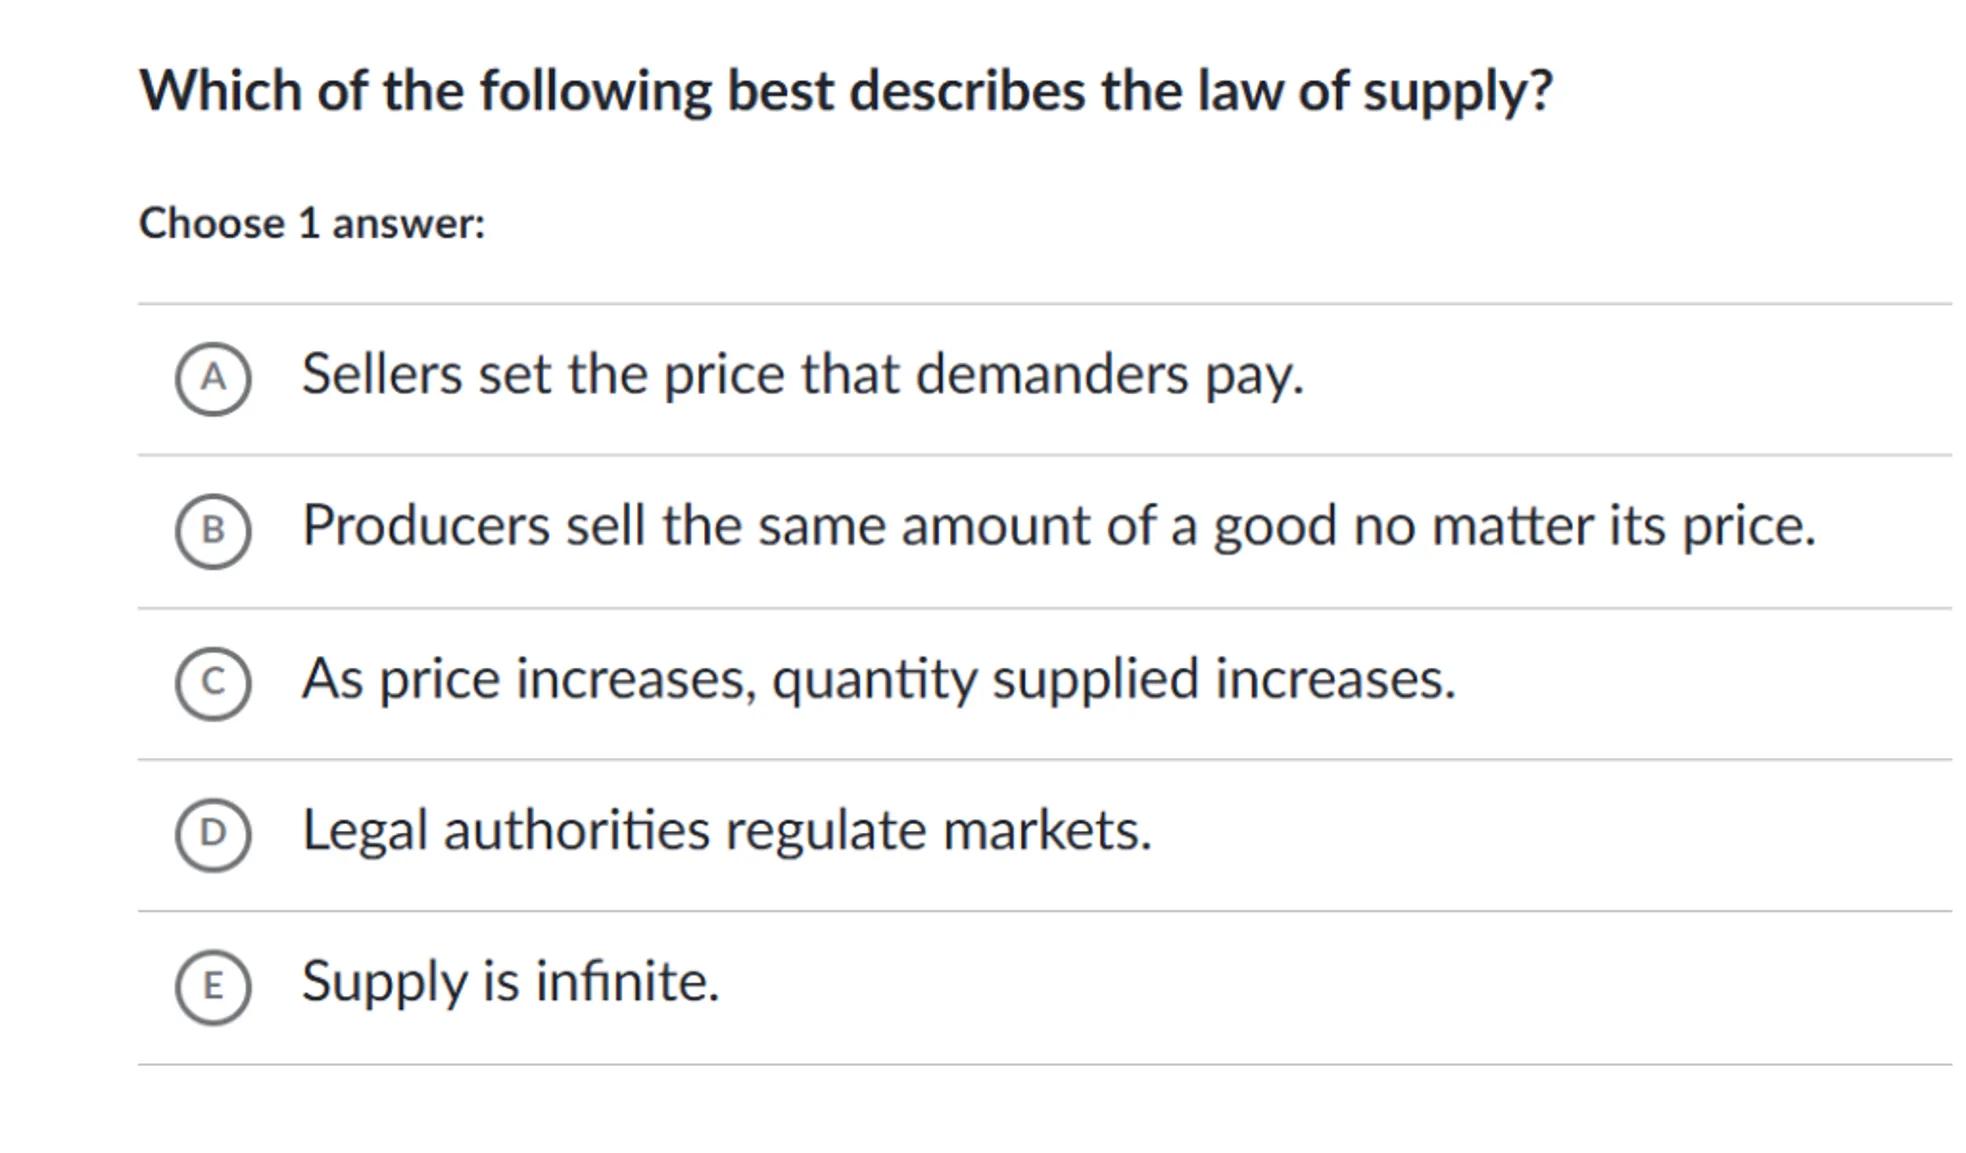Select the answer about quantity supplied increasing
The width and height of the screenshot is (1966, 1153).
tap(878, 679)
